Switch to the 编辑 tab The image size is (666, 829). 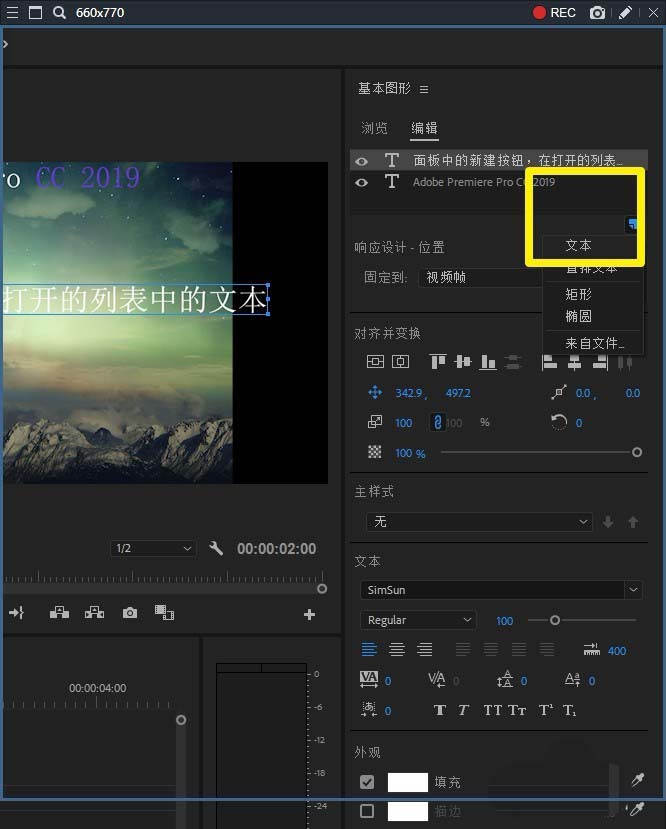pos(424,127)
